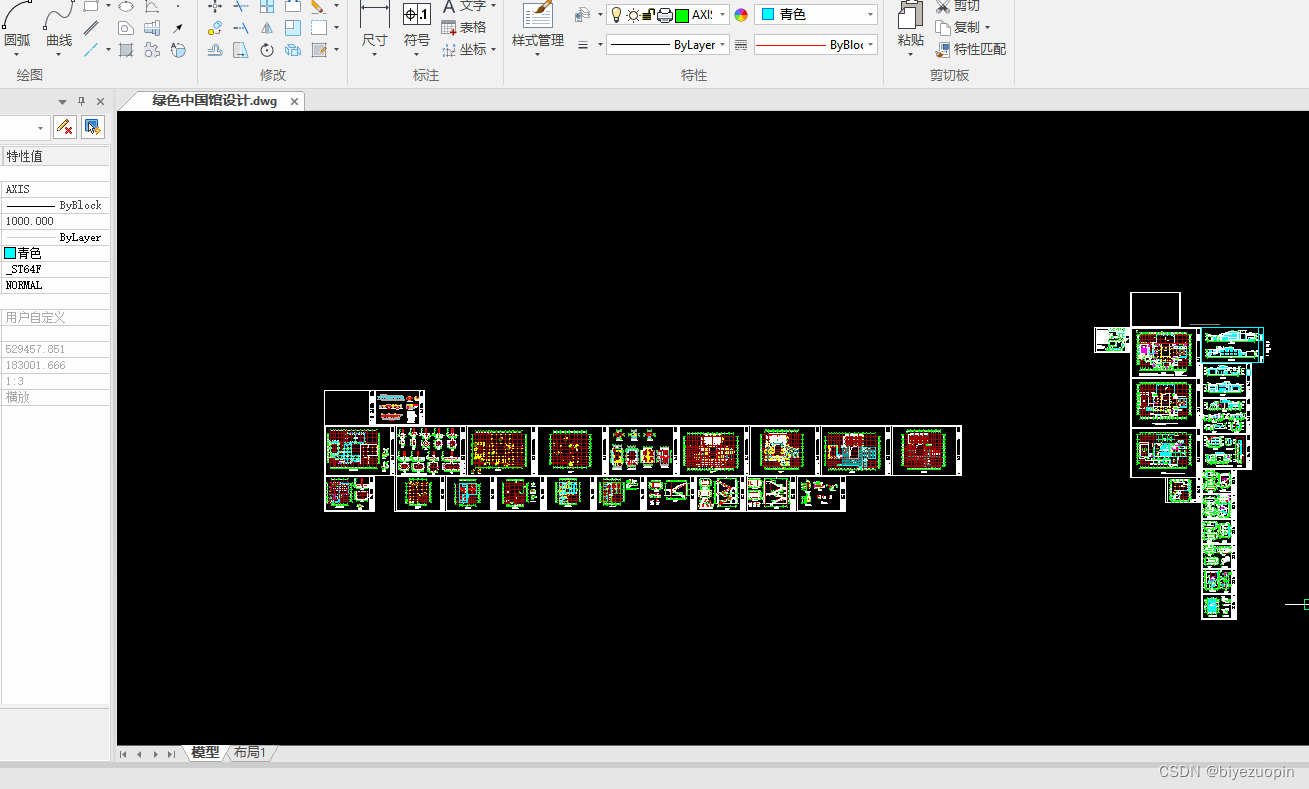Click the cyan swatch in ribbon color box
The width and height of the screenshot is (1309, 789).
[x=768, y=15]
